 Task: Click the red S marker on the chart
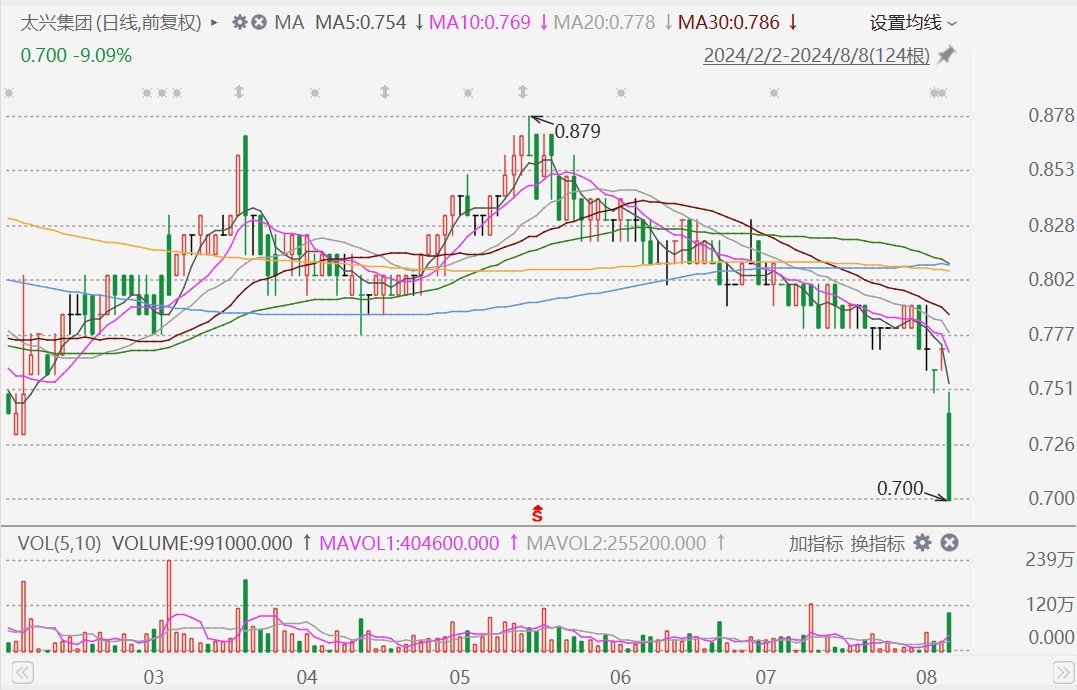(x=537, y=514)
